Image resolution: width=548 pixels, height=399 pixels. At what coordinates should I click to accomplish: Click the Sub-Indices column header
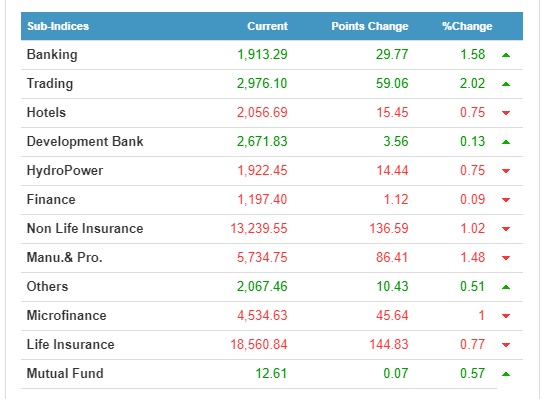58,26
